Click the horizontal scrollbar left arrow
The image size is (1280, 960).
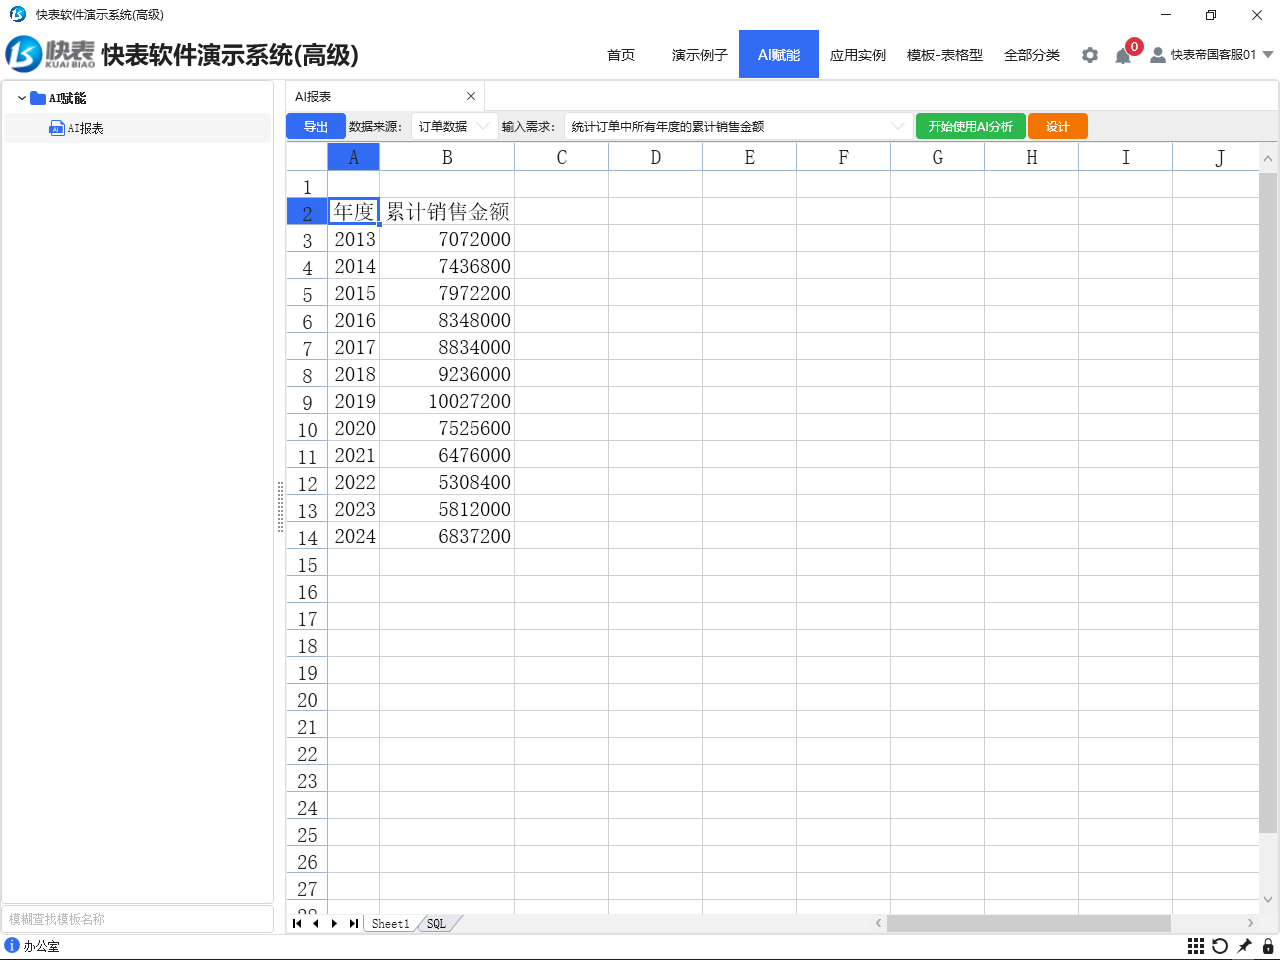tap(878, 923)
